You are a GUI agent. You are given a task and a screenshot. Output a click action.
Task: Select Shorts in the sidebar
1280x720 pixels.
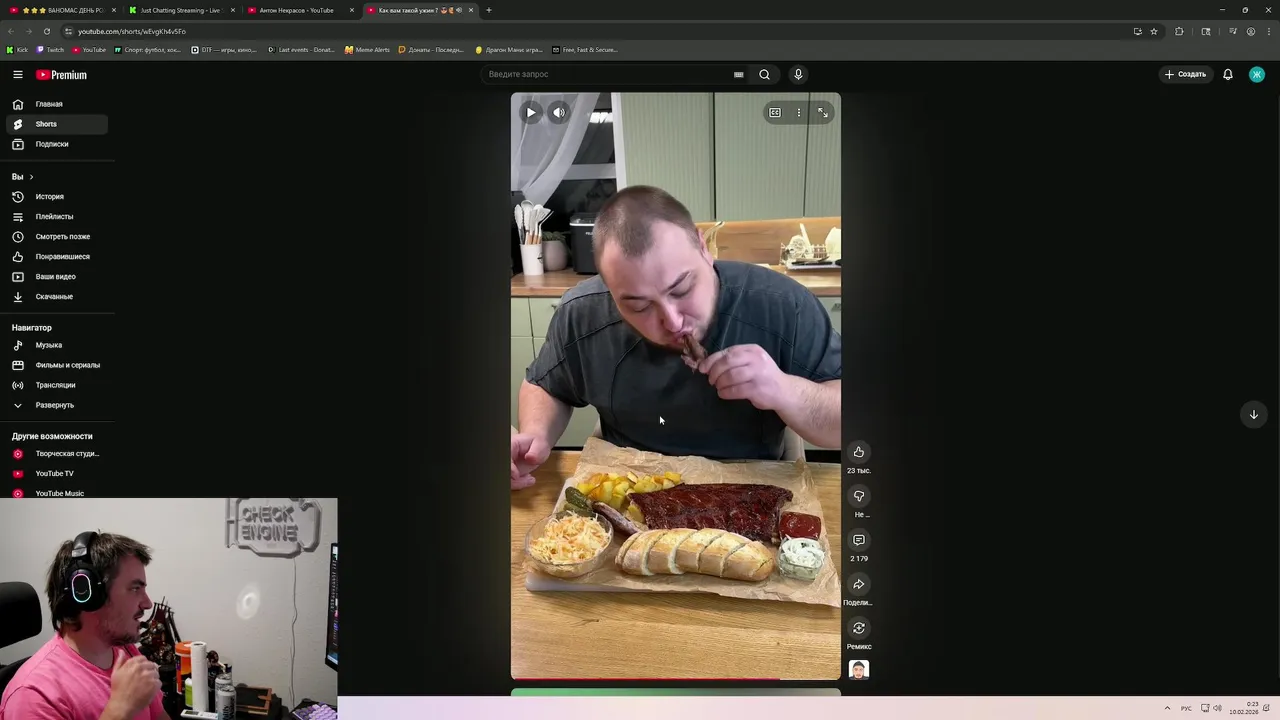click(56, 124)
